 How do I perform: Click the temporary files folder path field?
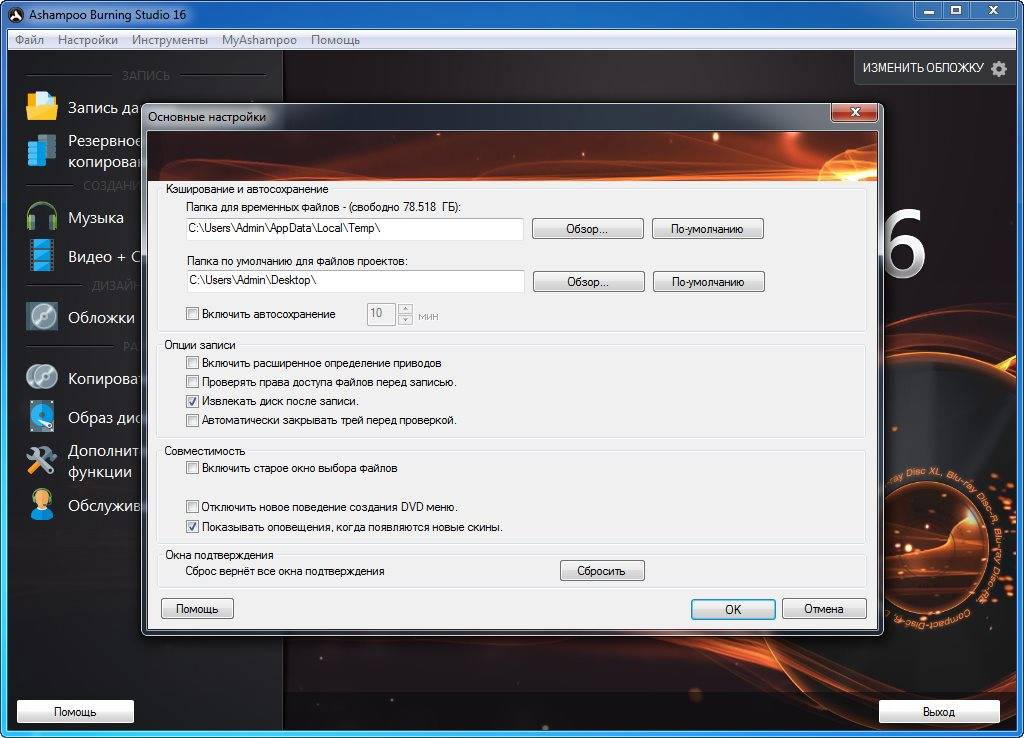tap(355, 229)
